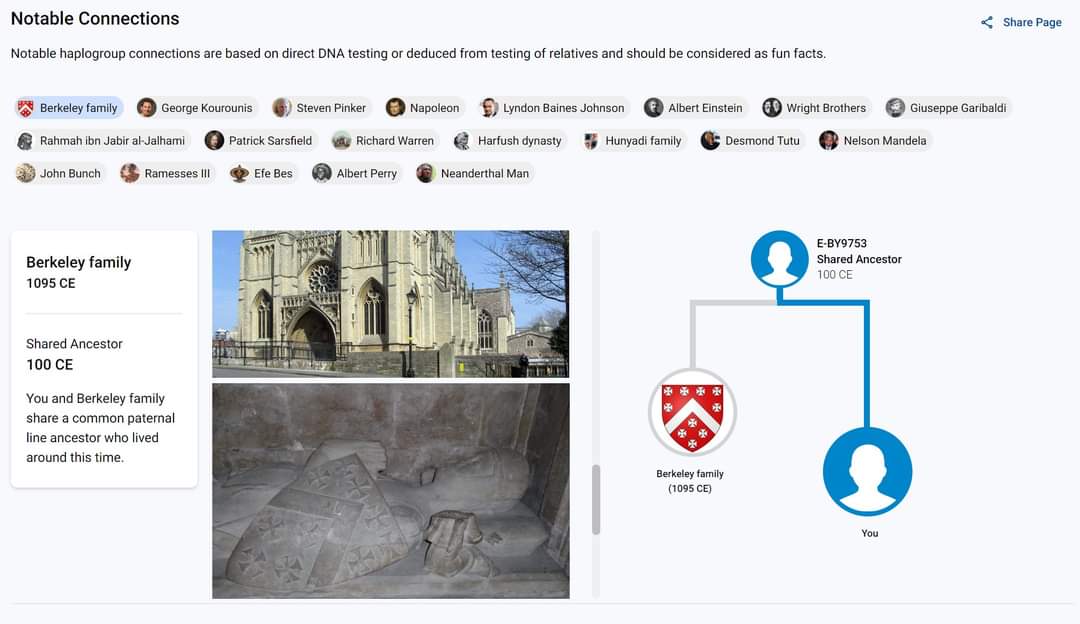Open the Nelson Mandela connection
The image size is (1080, 624).
pyautogui.click(x=874, y=141)
